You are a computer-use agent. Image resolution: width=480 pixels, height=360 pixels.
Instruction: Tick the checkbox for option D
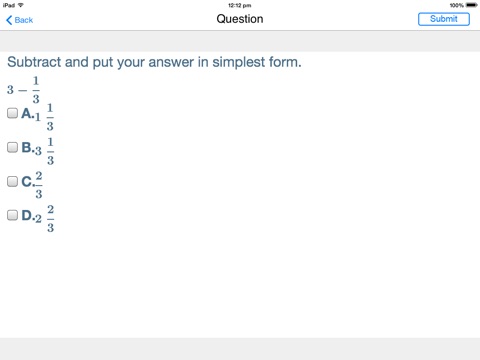(12, 215)
